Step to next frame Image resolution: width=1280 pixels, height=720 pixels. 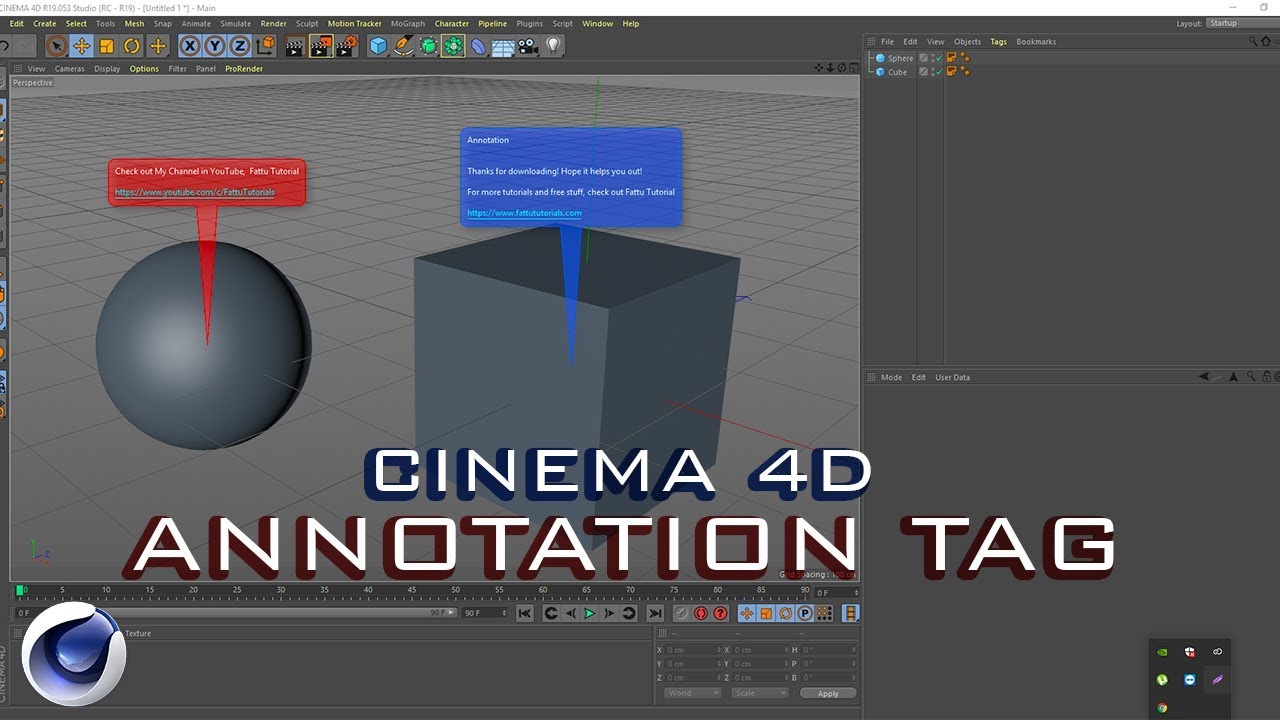(x=609, y=613)
